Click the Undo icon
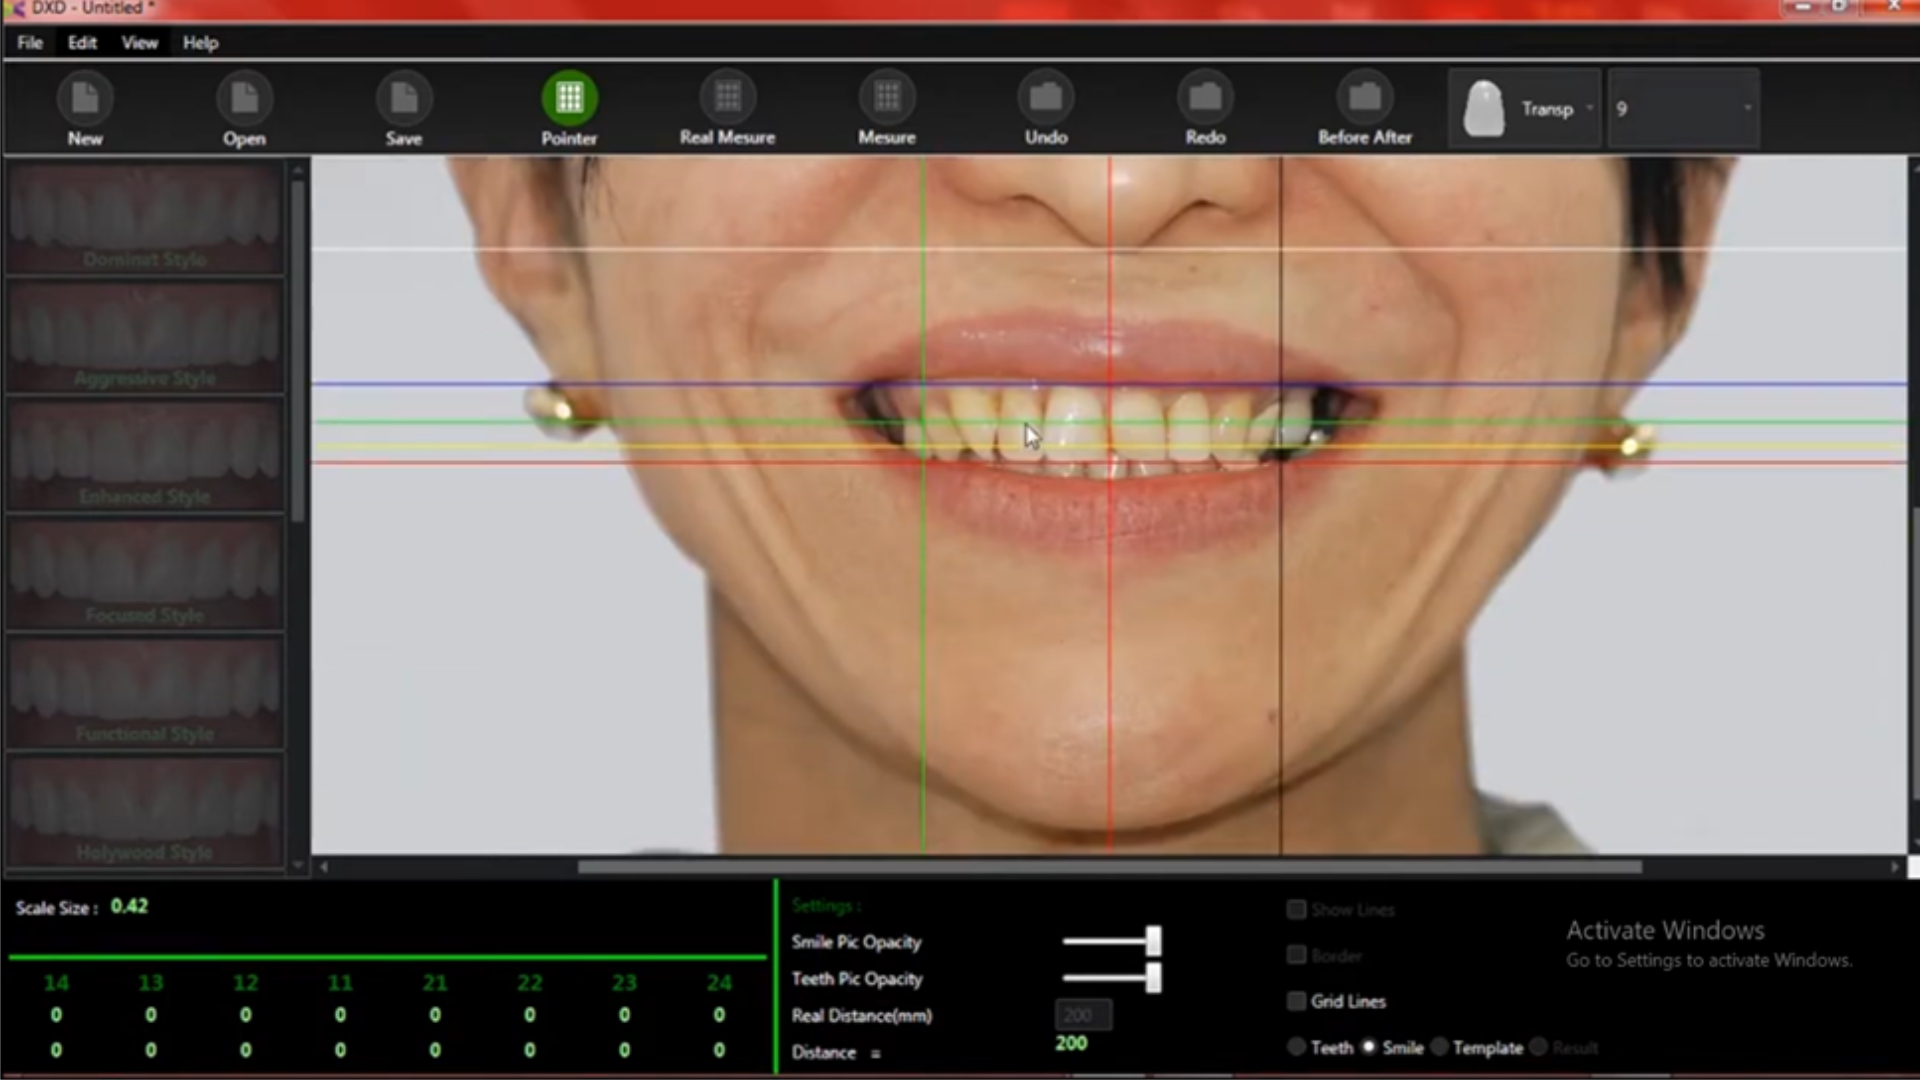This screenshot has height=1080, width=1920. (x=1046, y=98)
